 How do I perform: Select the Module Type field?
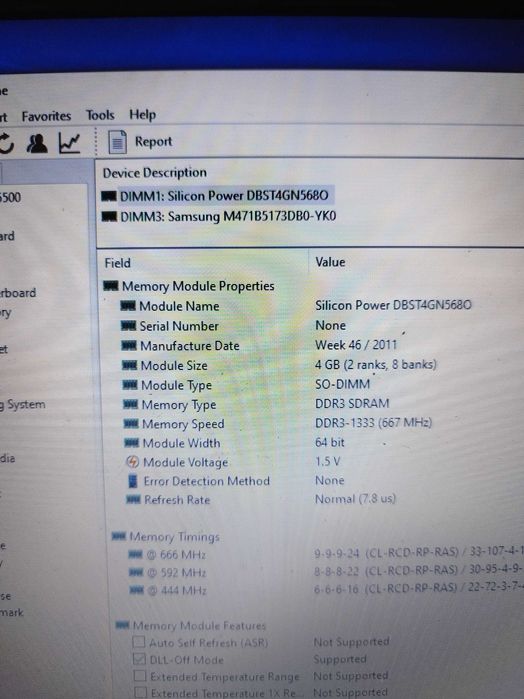pos(176,385)
